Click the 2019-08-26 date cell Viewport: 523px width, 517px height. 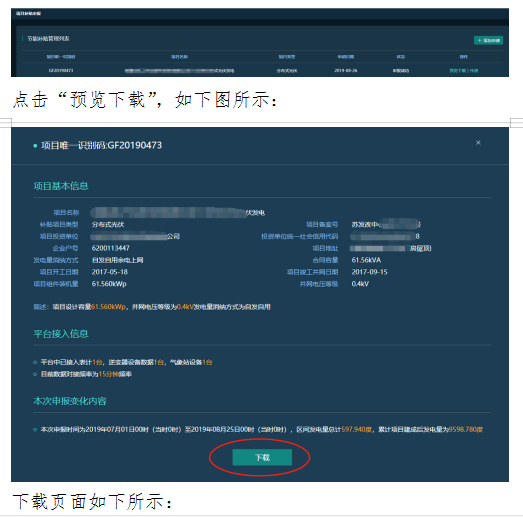(x=346, y=71)
